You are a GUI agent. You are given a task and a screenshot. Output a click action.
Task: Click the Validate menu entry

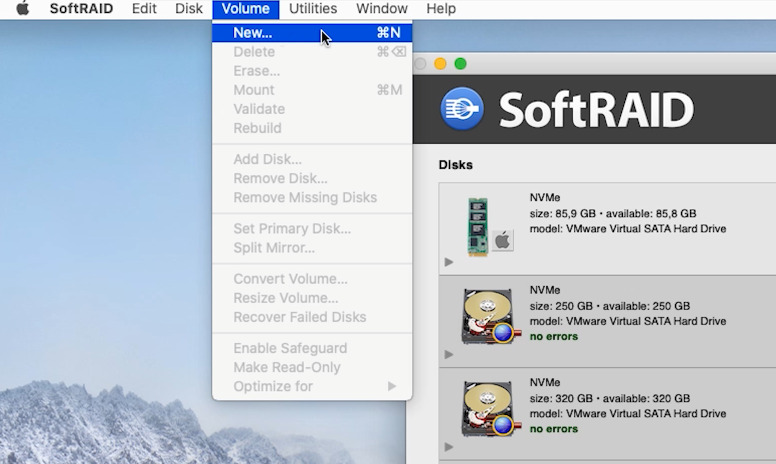[312, 109]
